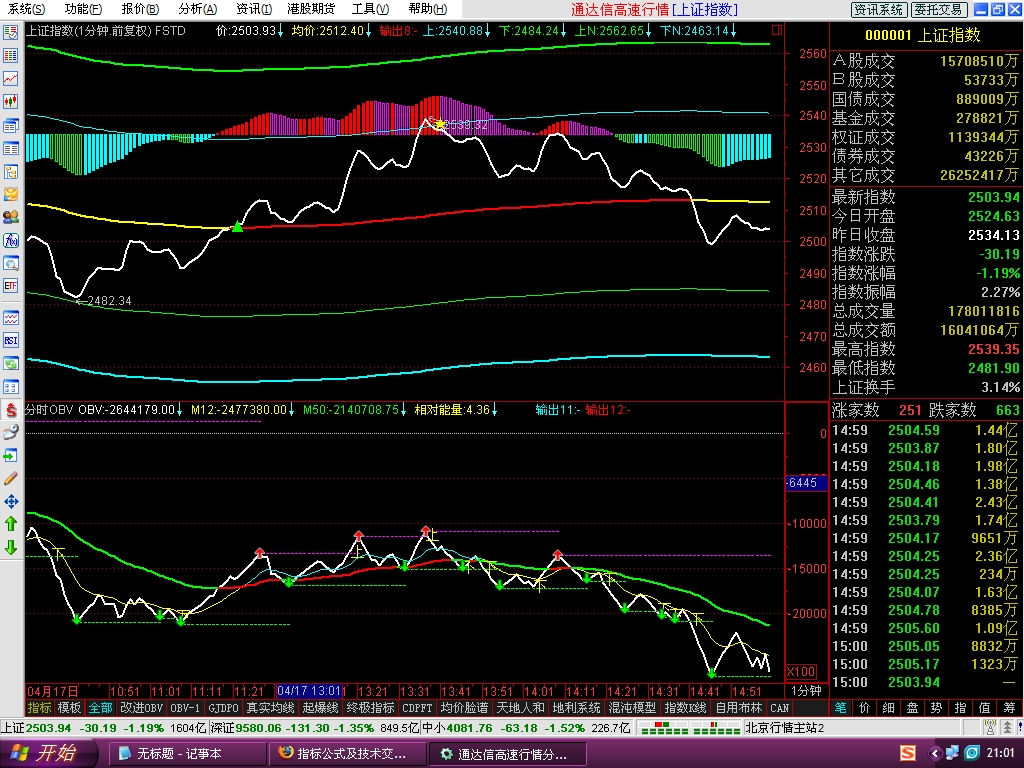Open the formula f(x) icon in sidebar
The image size is (1024, 768).
tap(11, 240)
